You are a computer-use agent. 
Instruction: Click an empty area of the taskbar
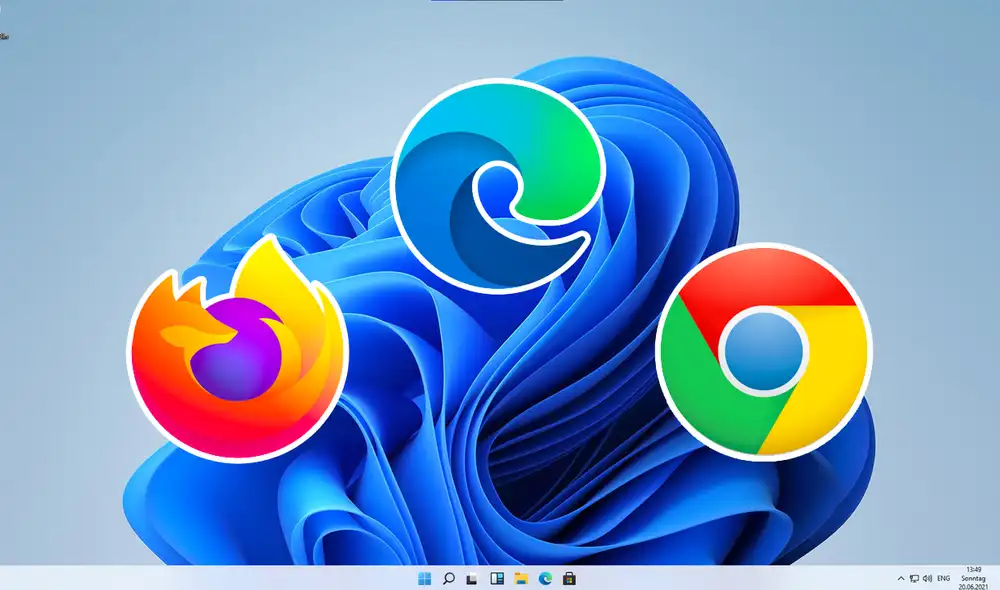coord(700,578)
